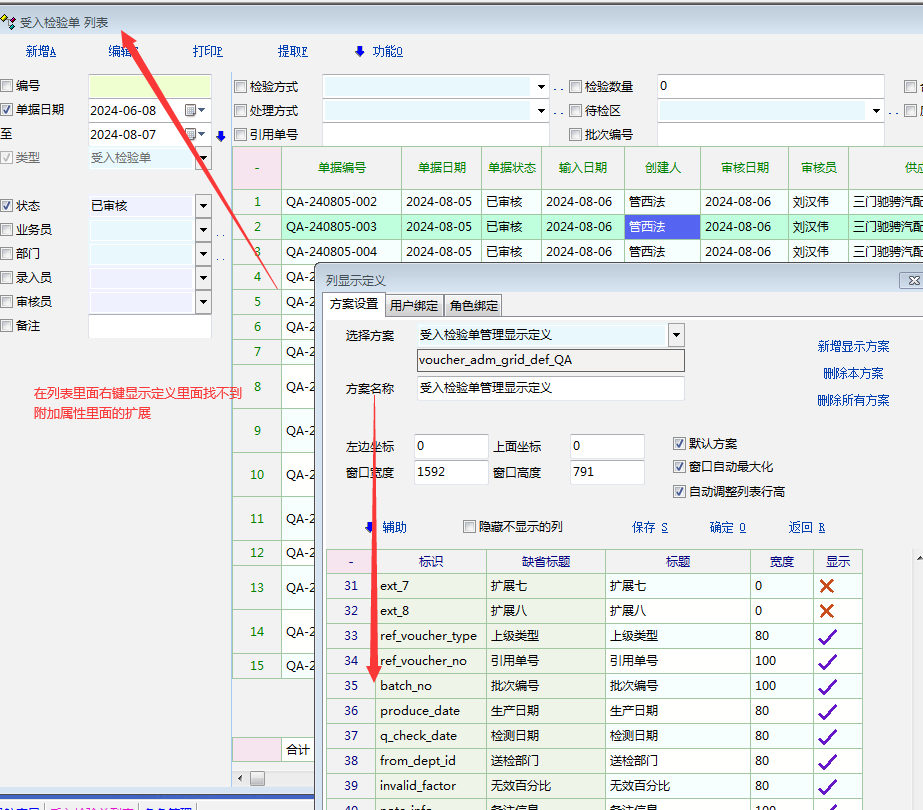
Task: Switch to the 用户绑定 tab
Action: (x=414, y=305)
